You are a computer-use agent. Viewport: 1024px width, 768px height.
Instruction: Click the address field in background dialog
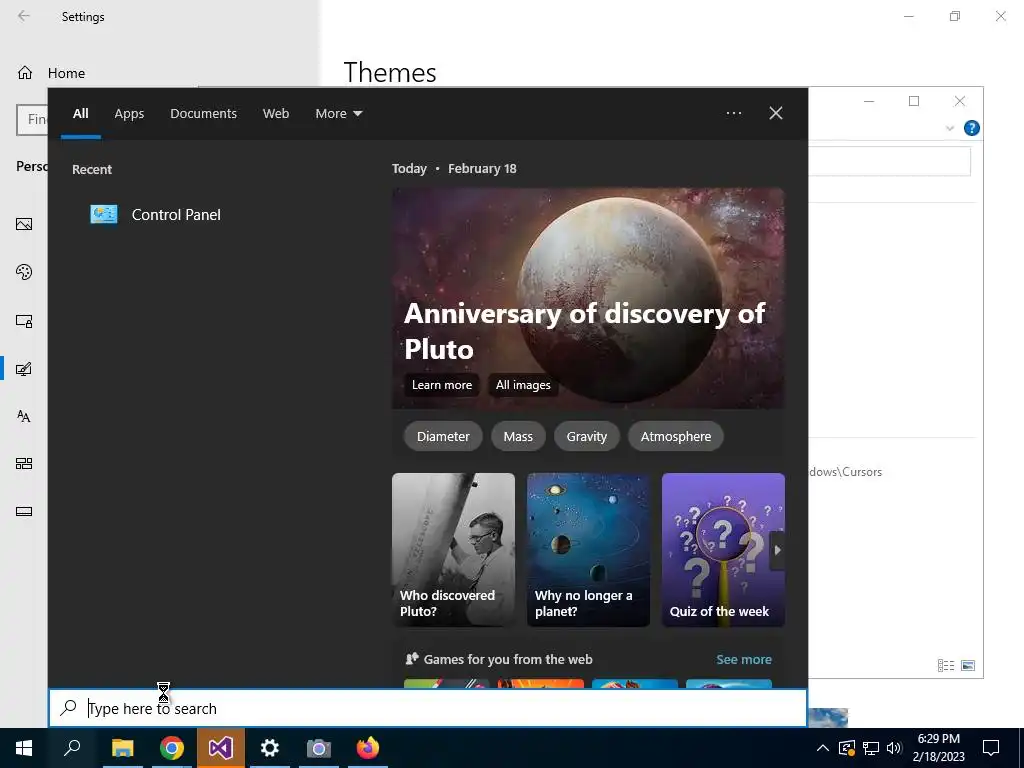pos(889,161)
